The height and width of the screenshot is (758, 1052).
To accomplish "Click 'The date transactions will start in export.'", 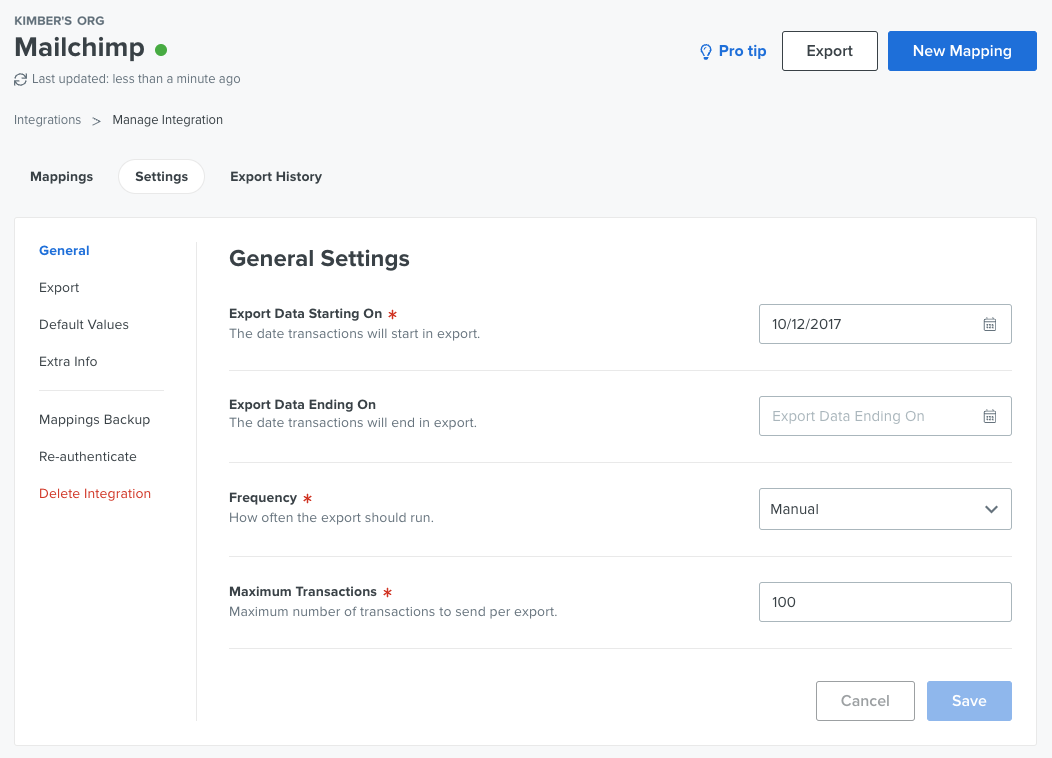I will [355, 333].
